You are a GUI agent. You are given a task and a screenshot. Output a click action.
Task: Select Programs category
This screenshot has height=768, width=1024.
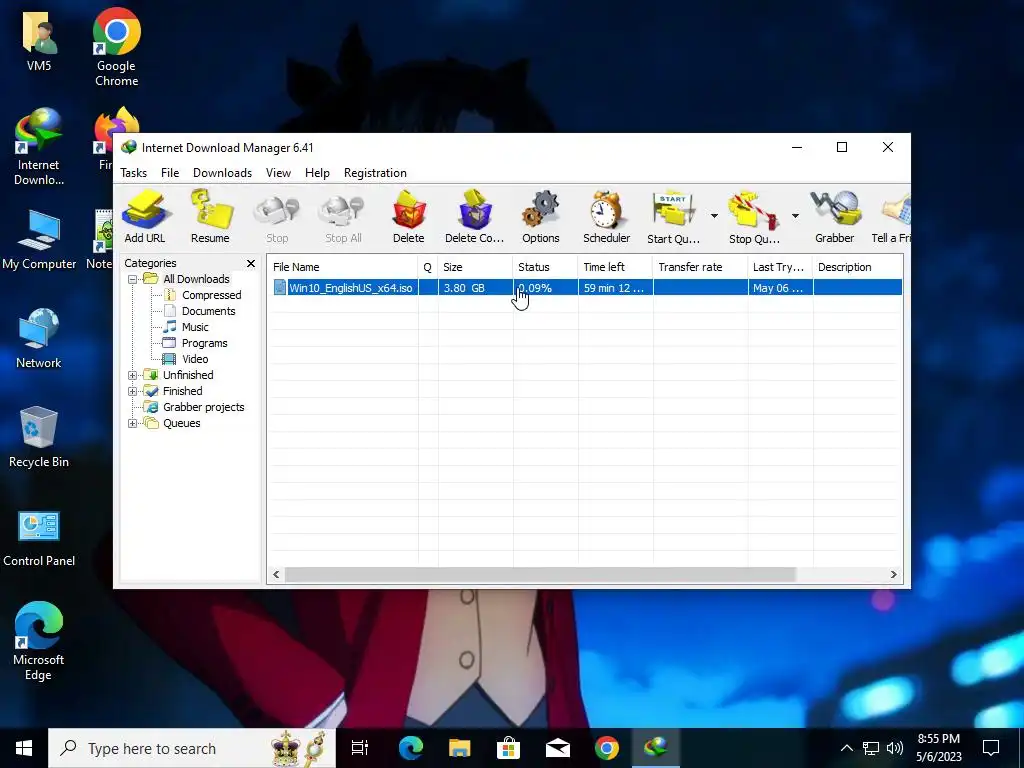coord(204,343)
